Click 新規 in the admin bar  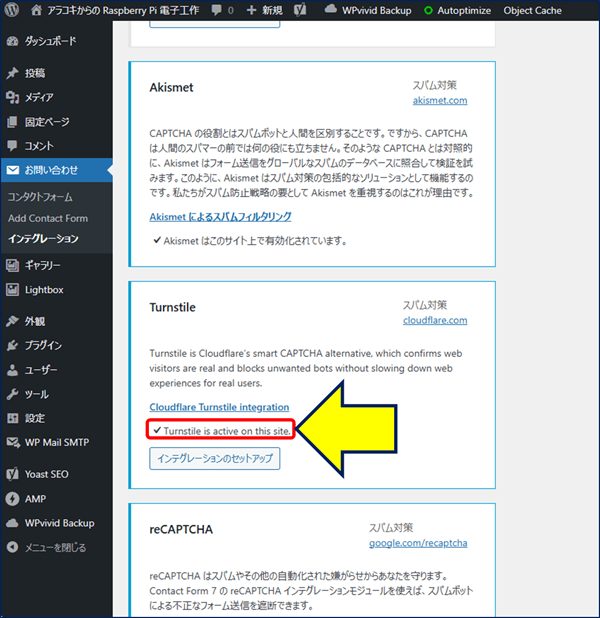pyautogui.click(x=272, y=10)
